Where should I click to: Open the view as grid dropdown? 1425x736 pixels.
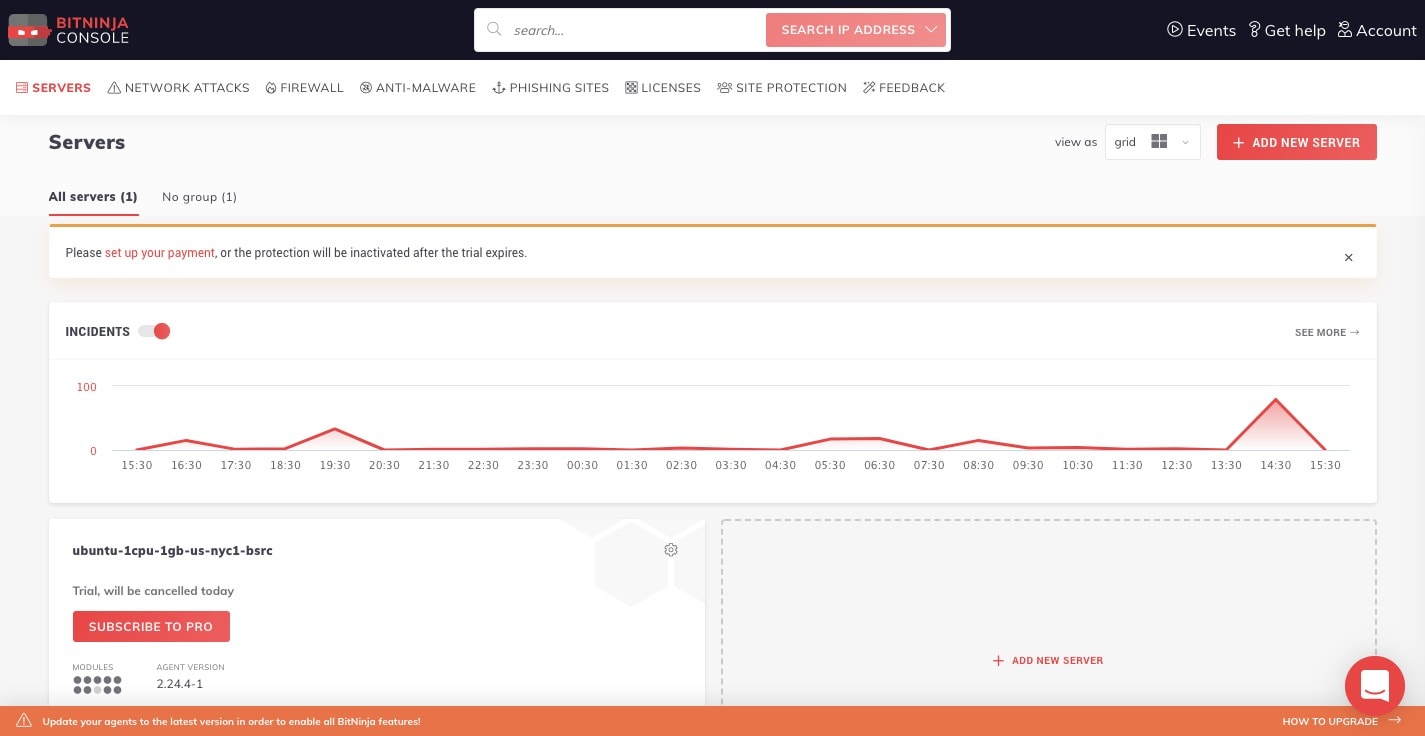tap(1152, 142)
